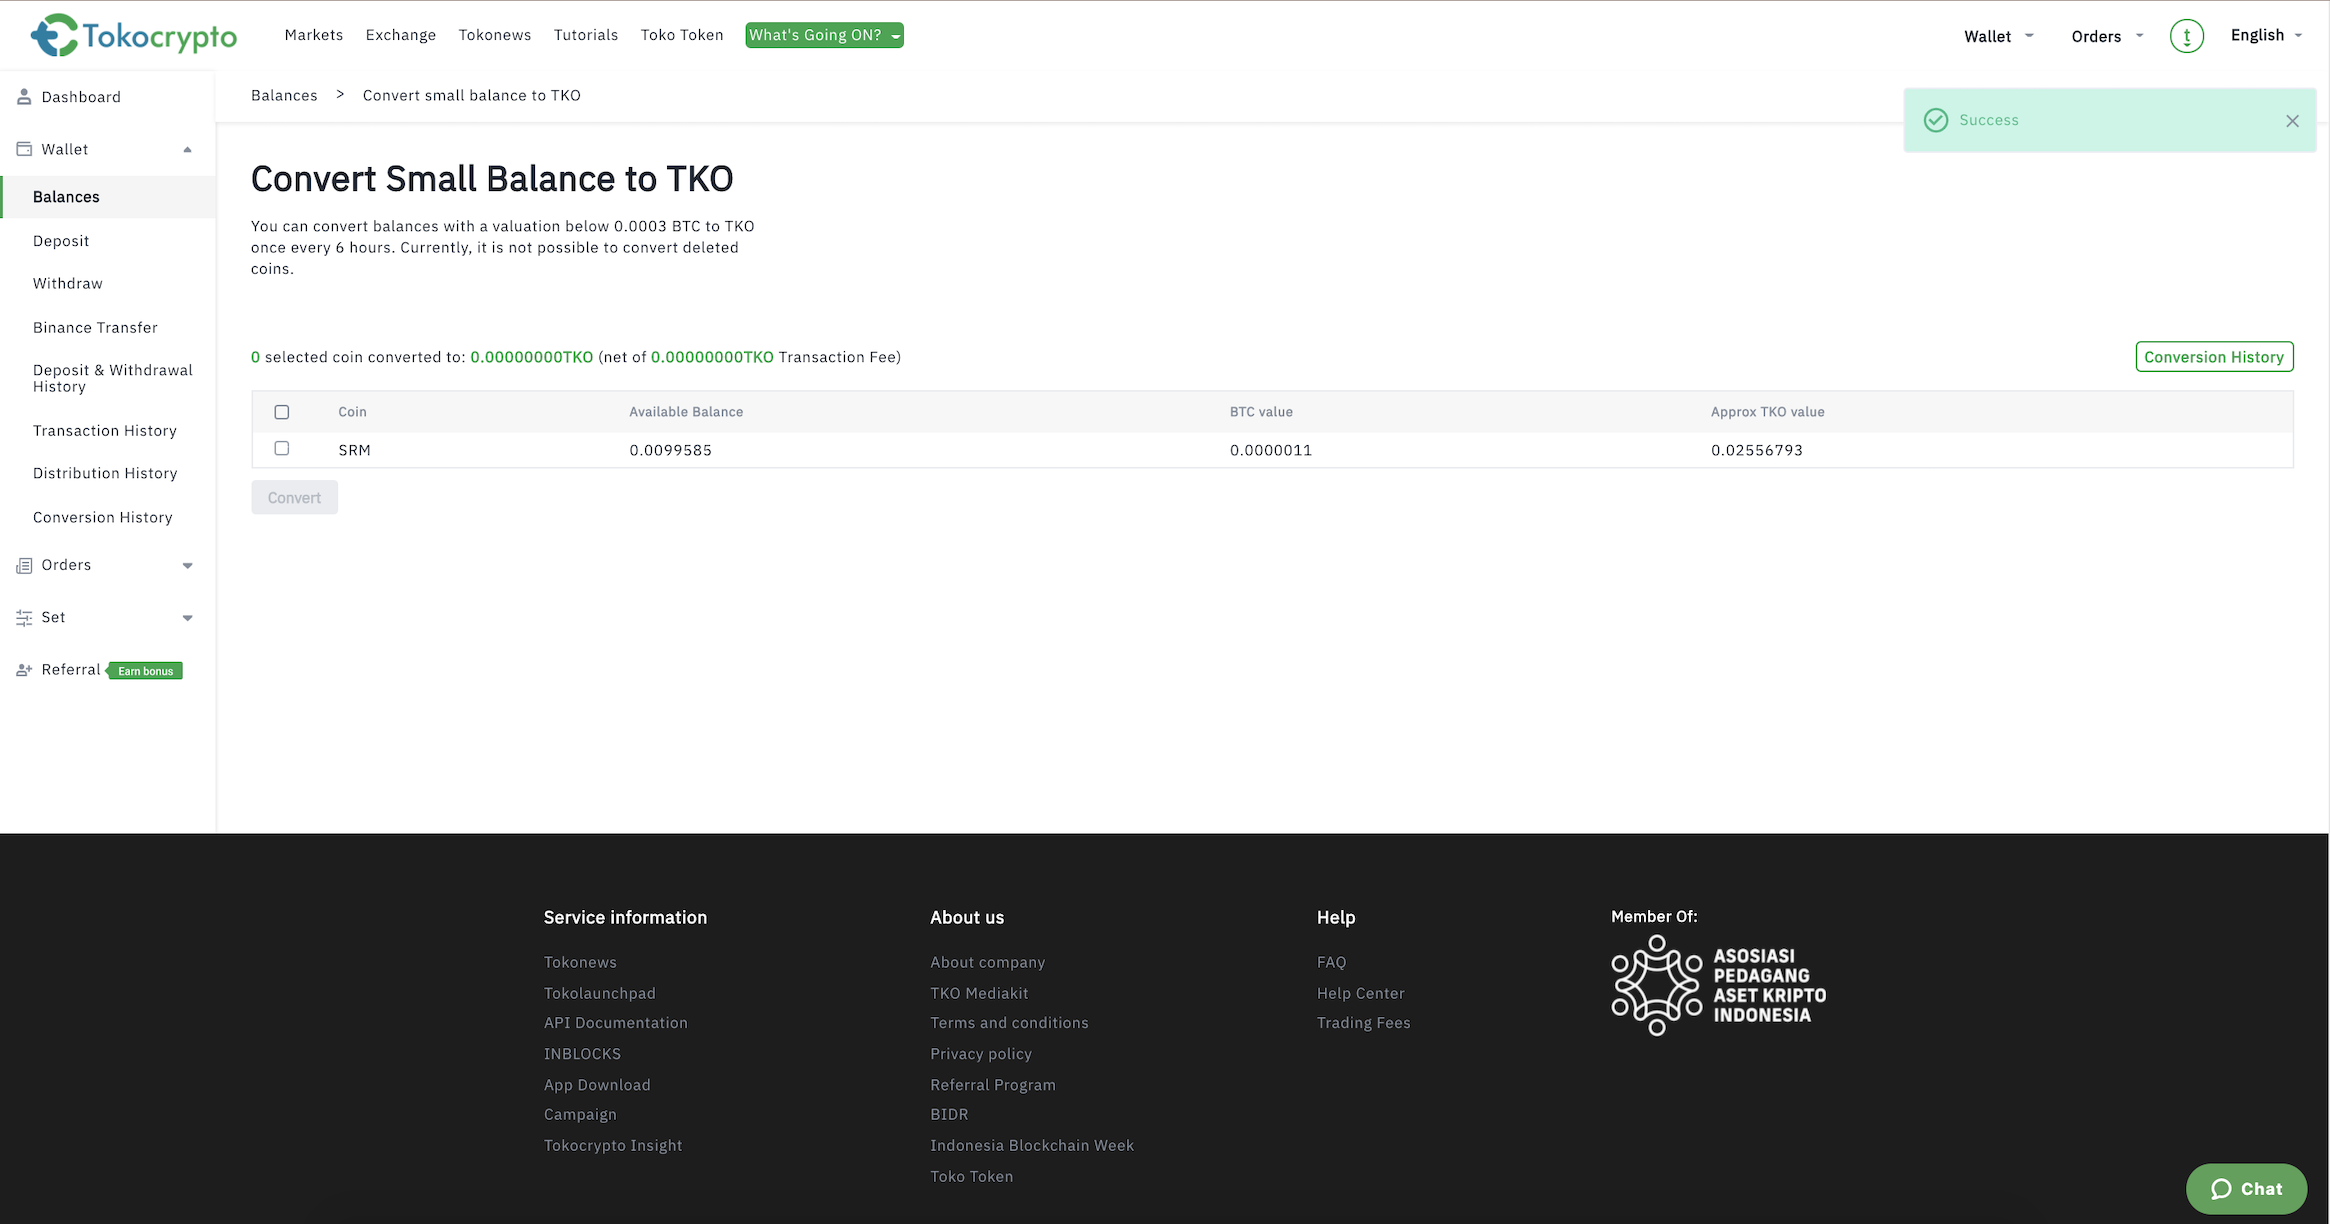Open Conversion History in sidebar
This screenshot has width=2330, height=1224.
tap(103, 518)
